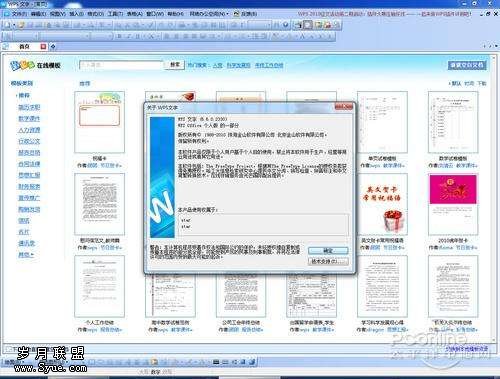Select the 推荐 category in sidebar
This screenshot has height=379, width=500.
point(24,95)
